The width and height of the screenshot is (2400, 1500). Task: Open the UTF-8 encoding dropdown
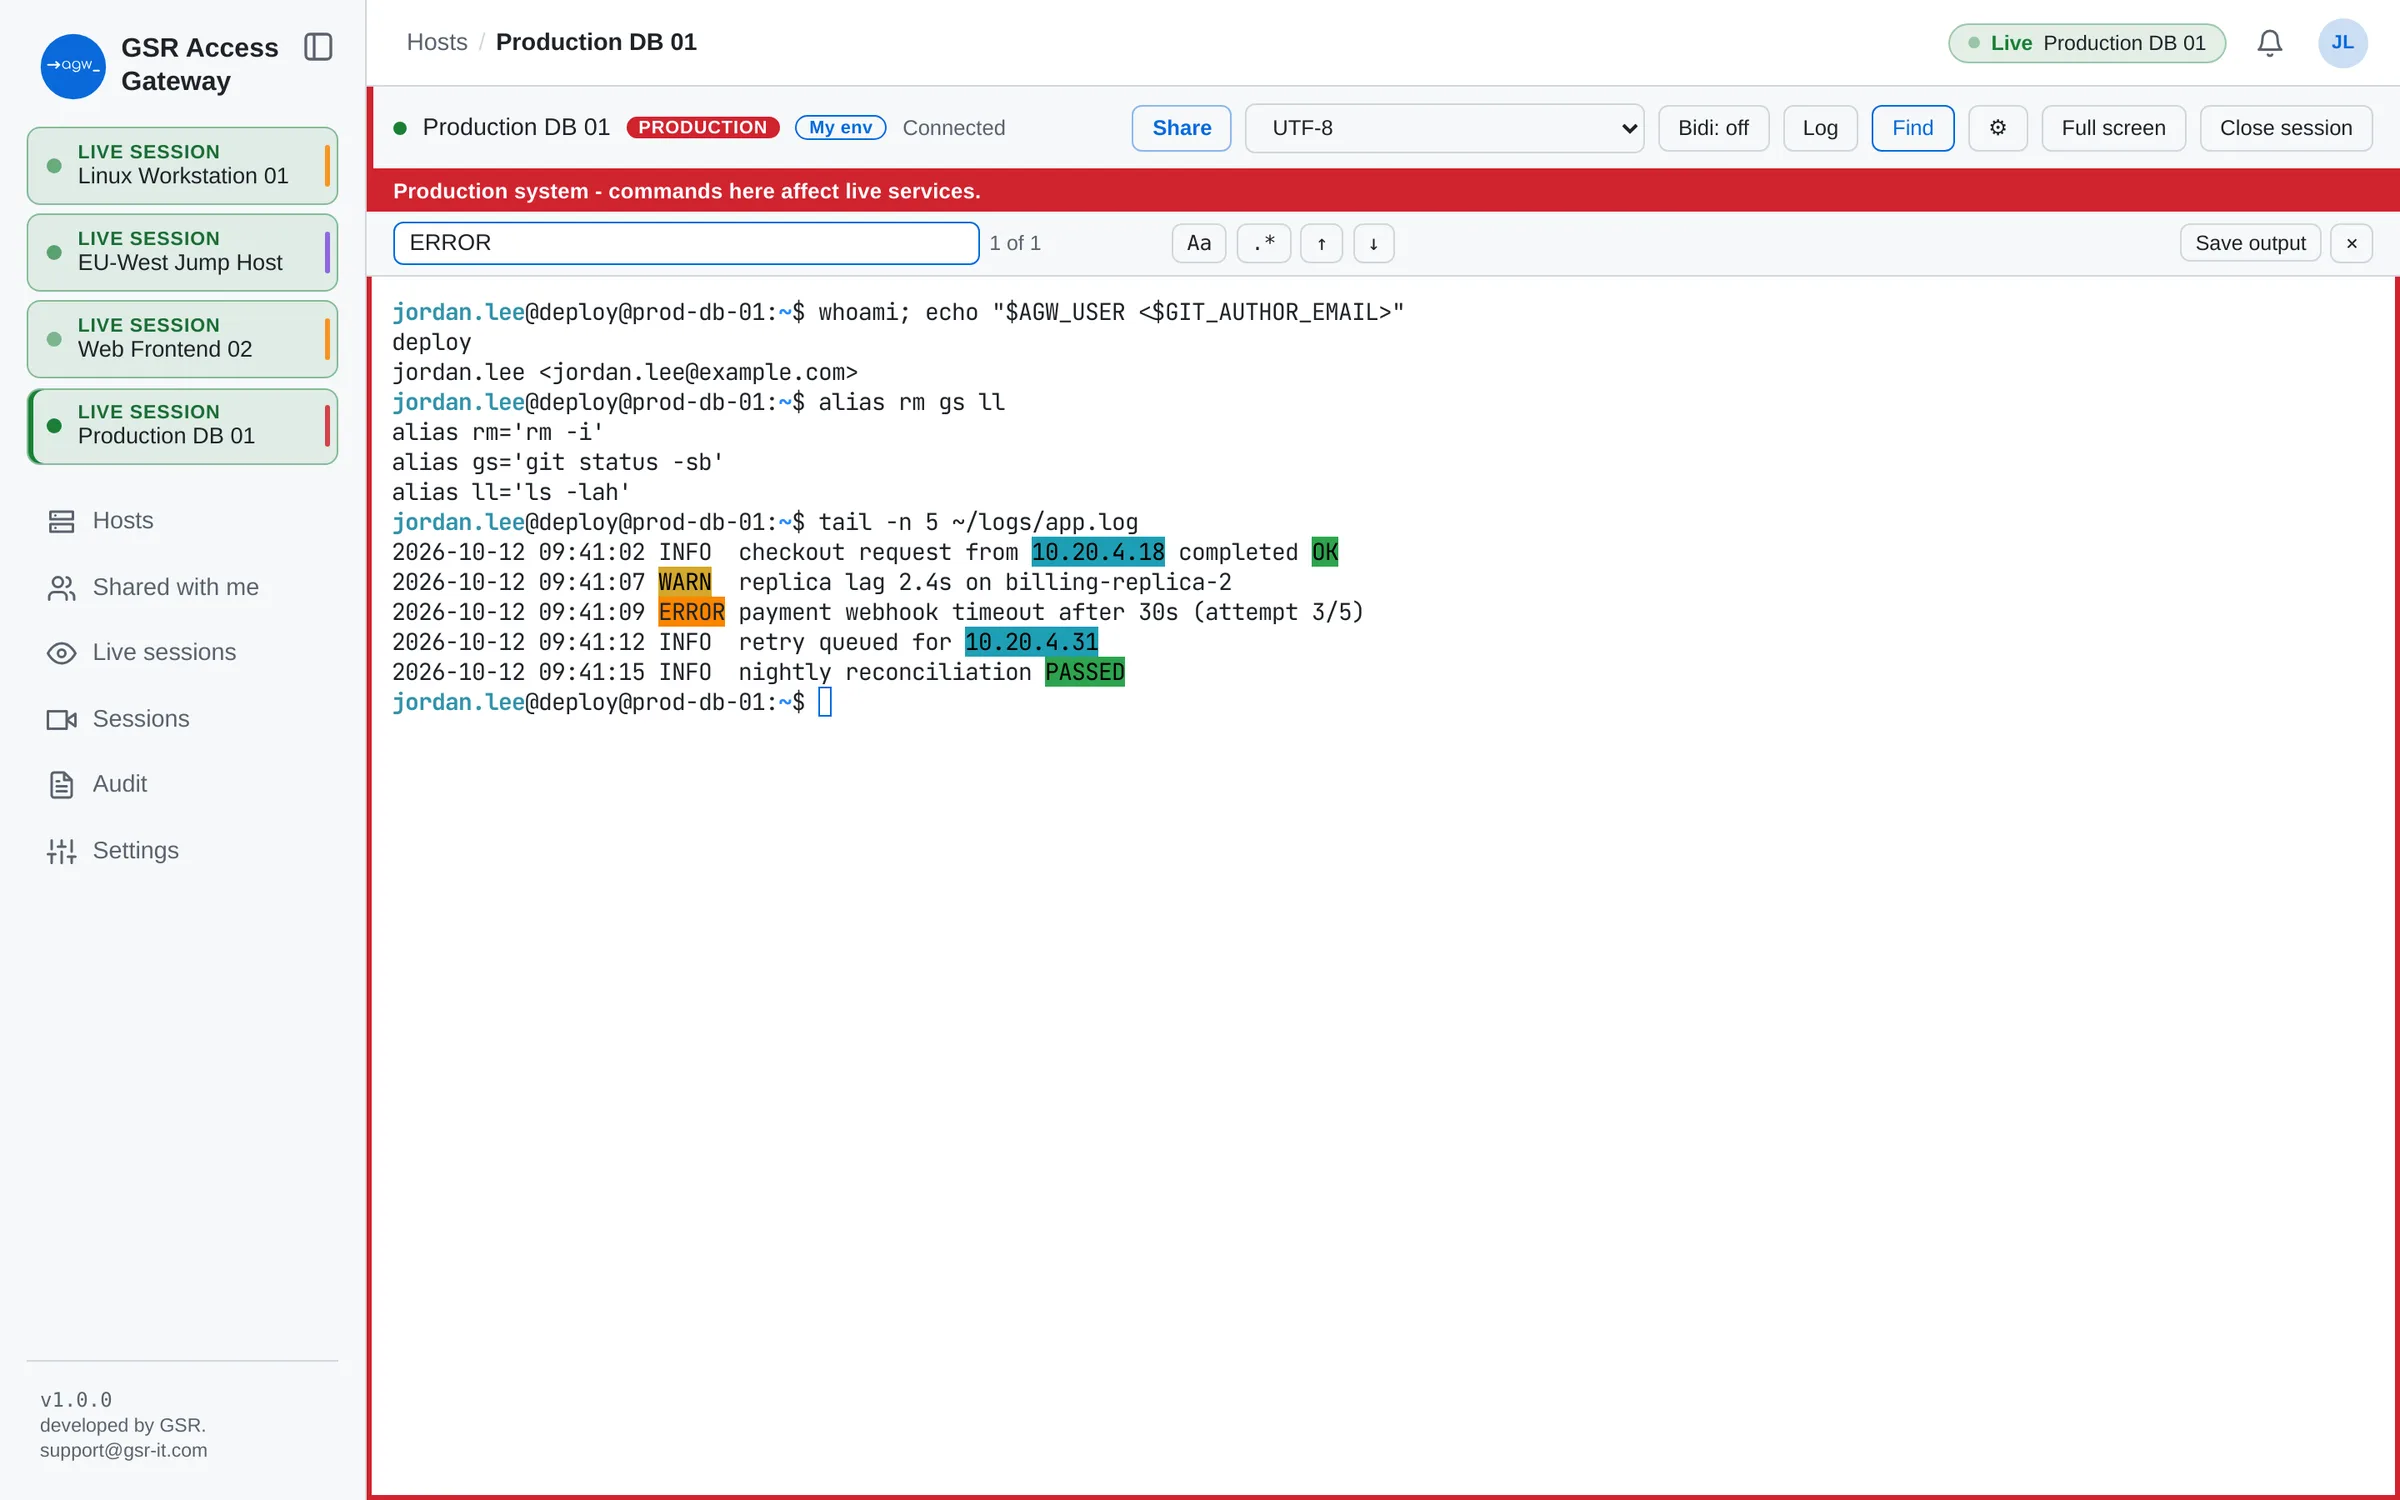point(1444,128)
